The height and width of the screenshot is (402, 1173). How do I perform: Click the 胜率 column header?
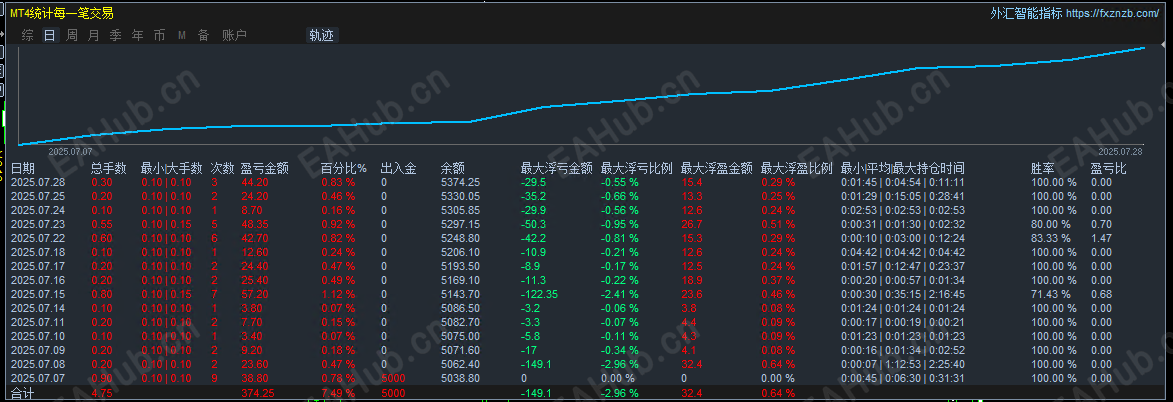point(1043,168)
